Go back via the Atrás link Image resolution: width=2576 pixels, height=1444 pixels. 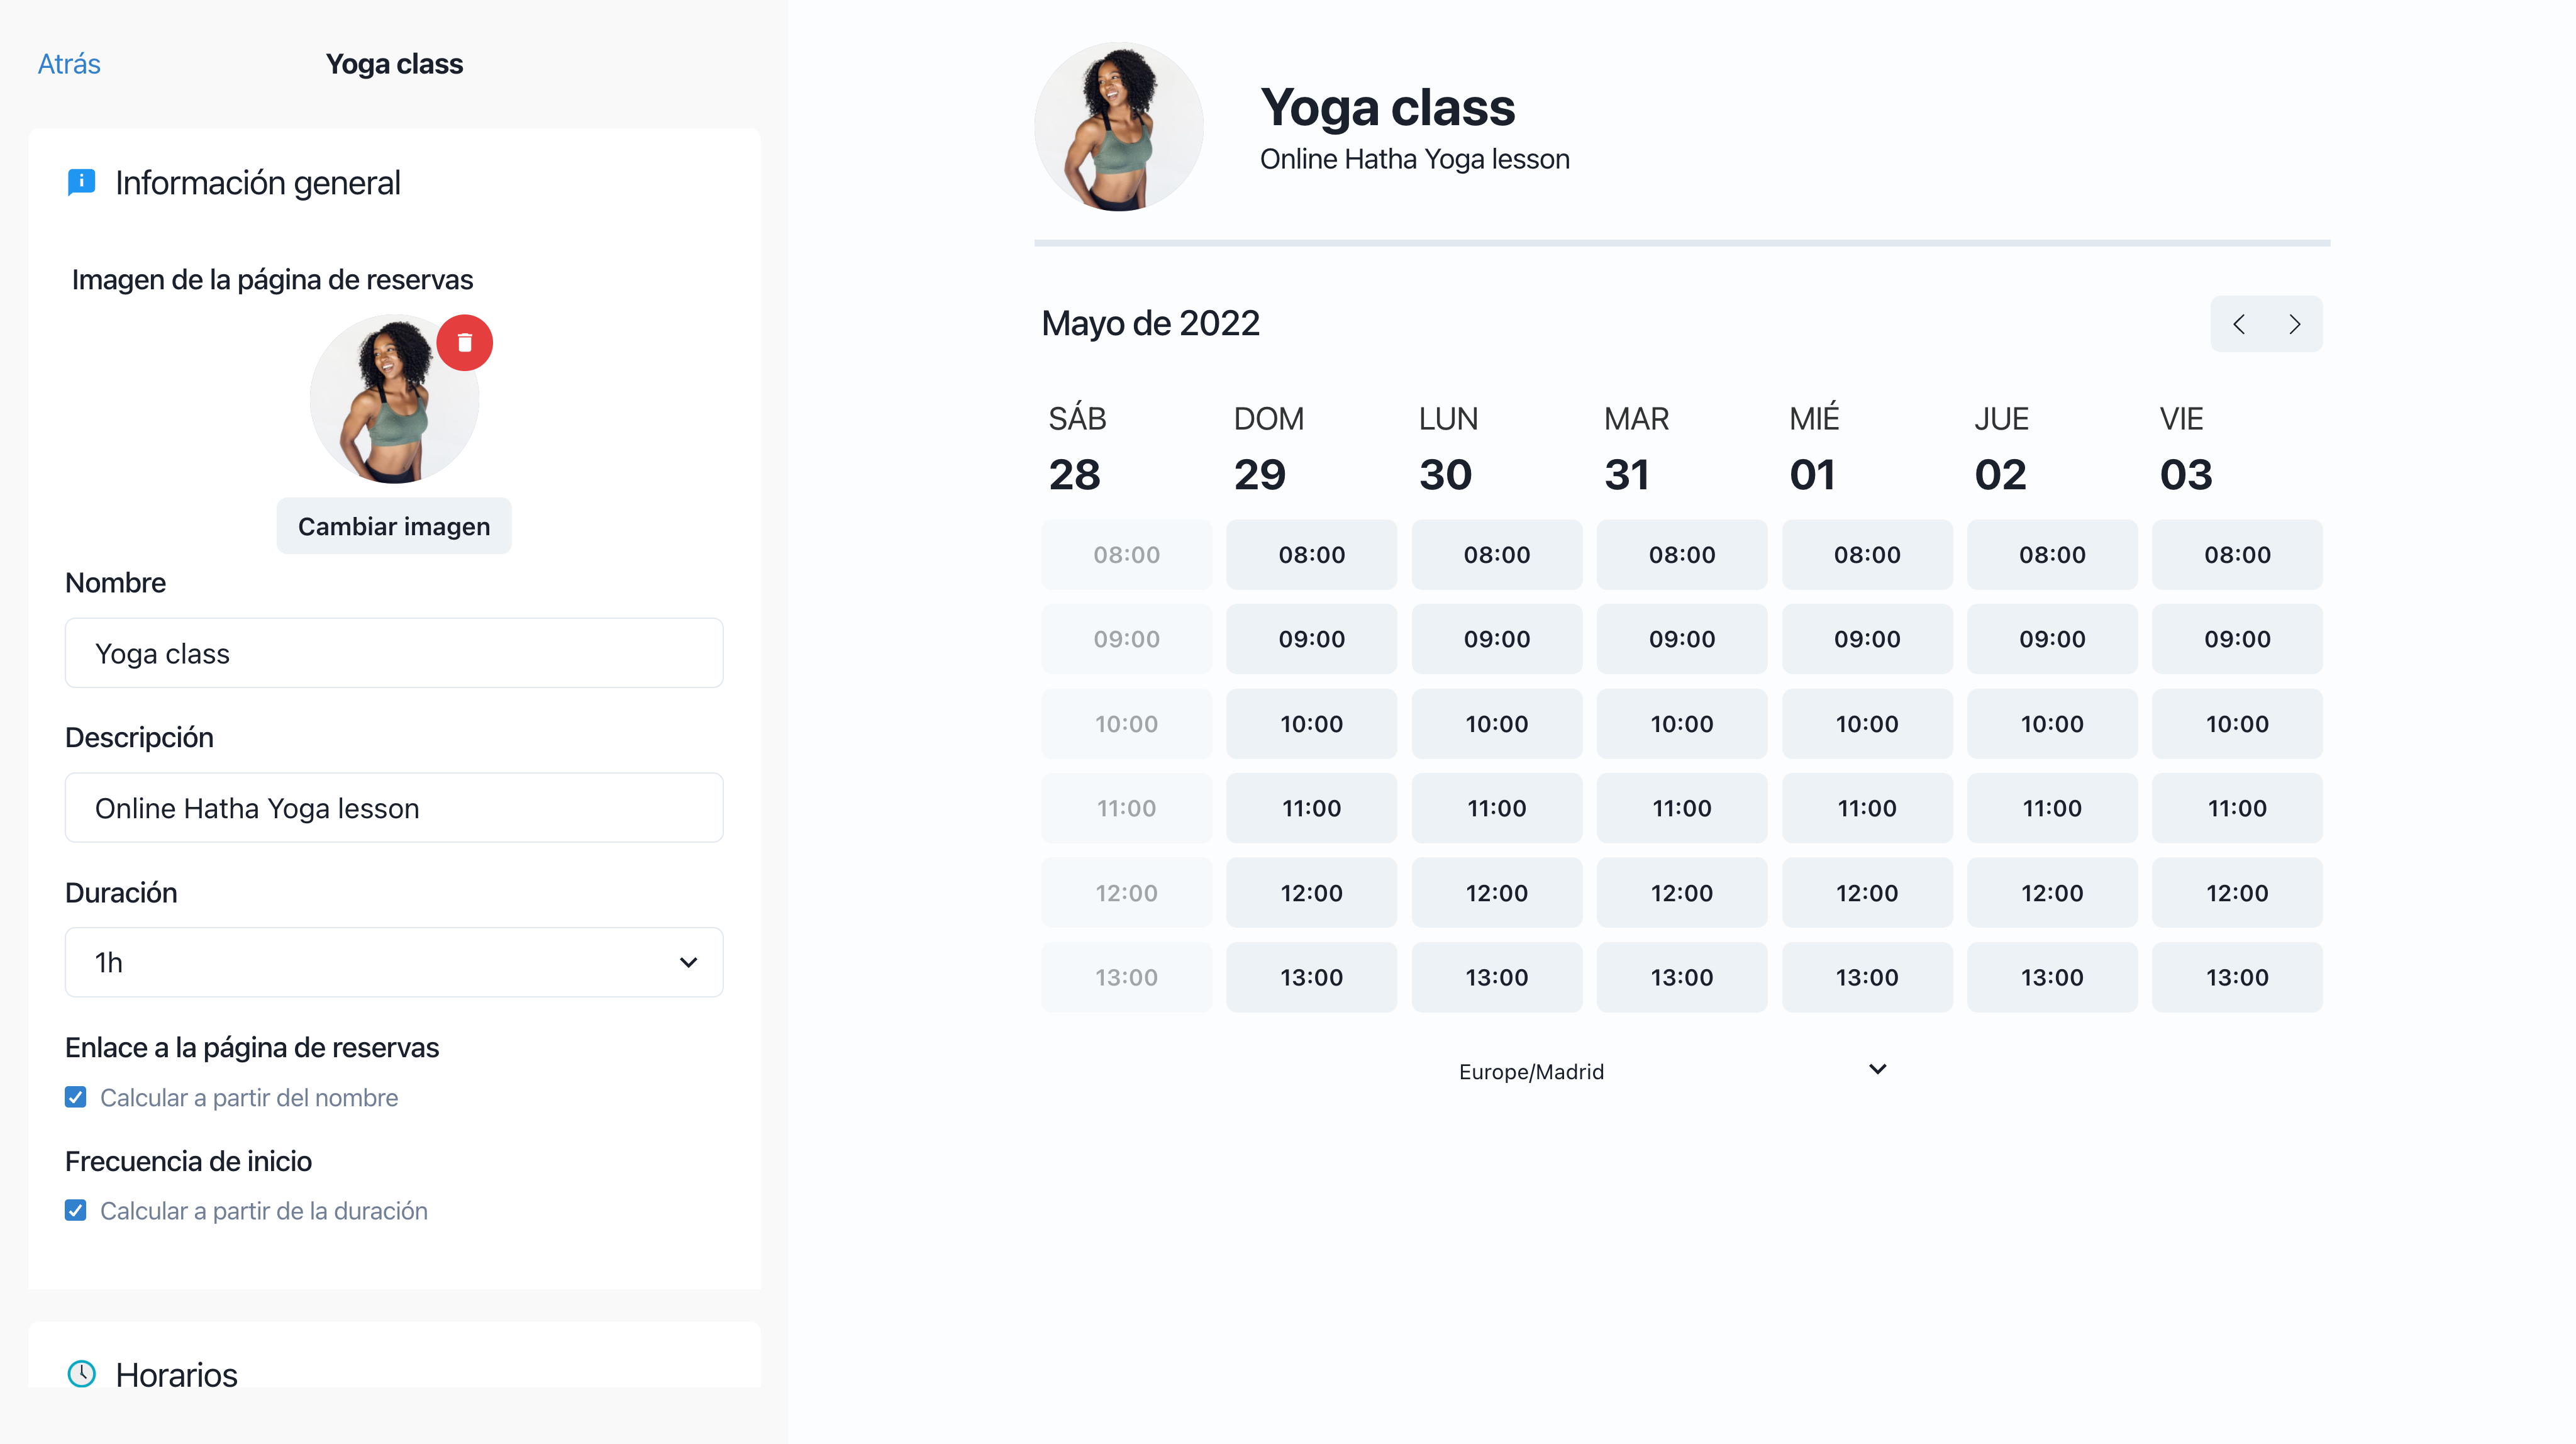point(69,64)
